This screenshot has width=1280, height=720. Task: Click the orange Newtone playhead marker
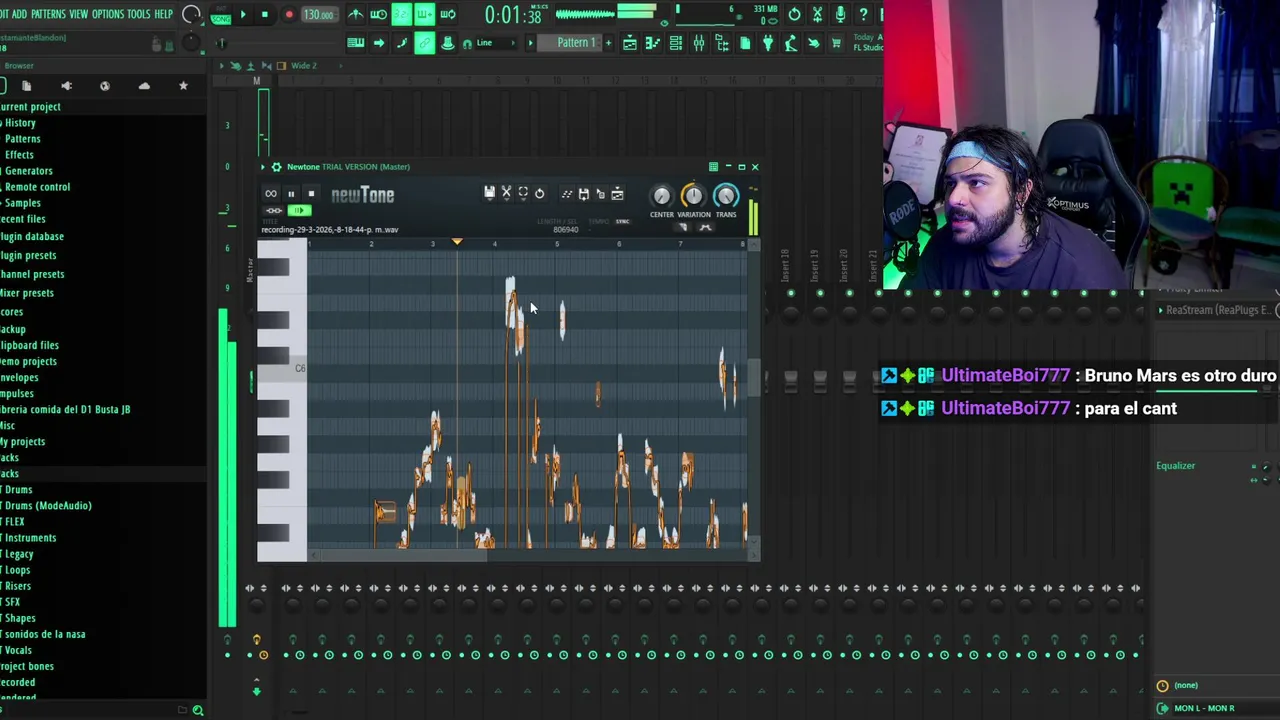pos(457,242)
